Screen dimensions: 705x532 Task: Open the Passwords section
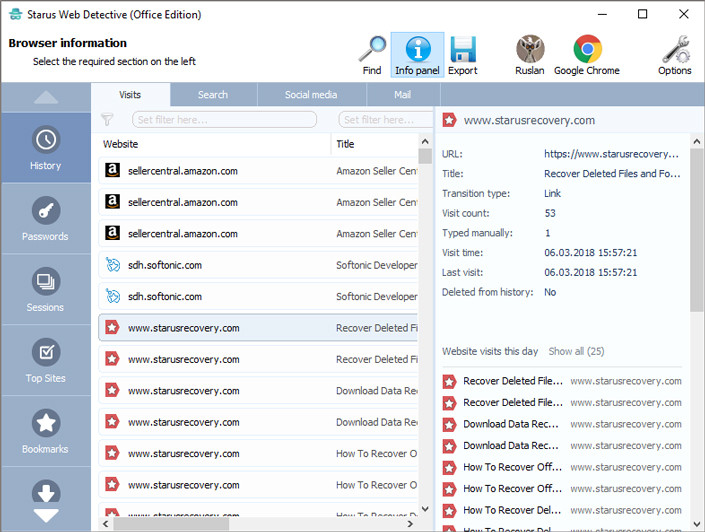[45, 219]
